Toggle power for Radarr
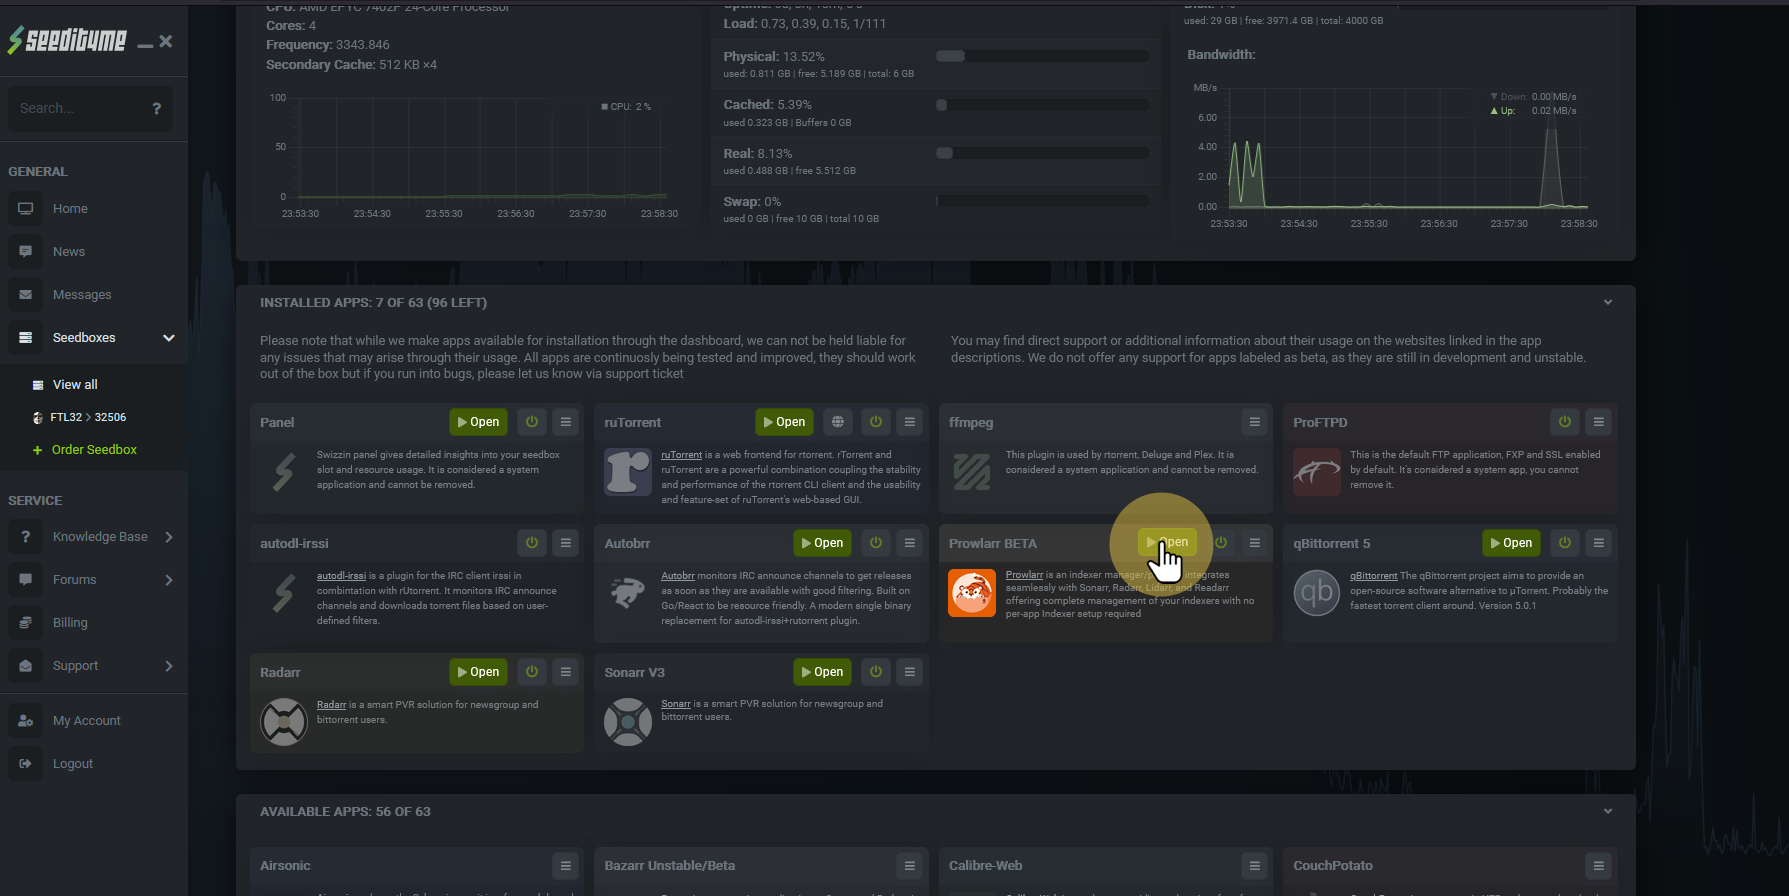 [x=532, y=672]
